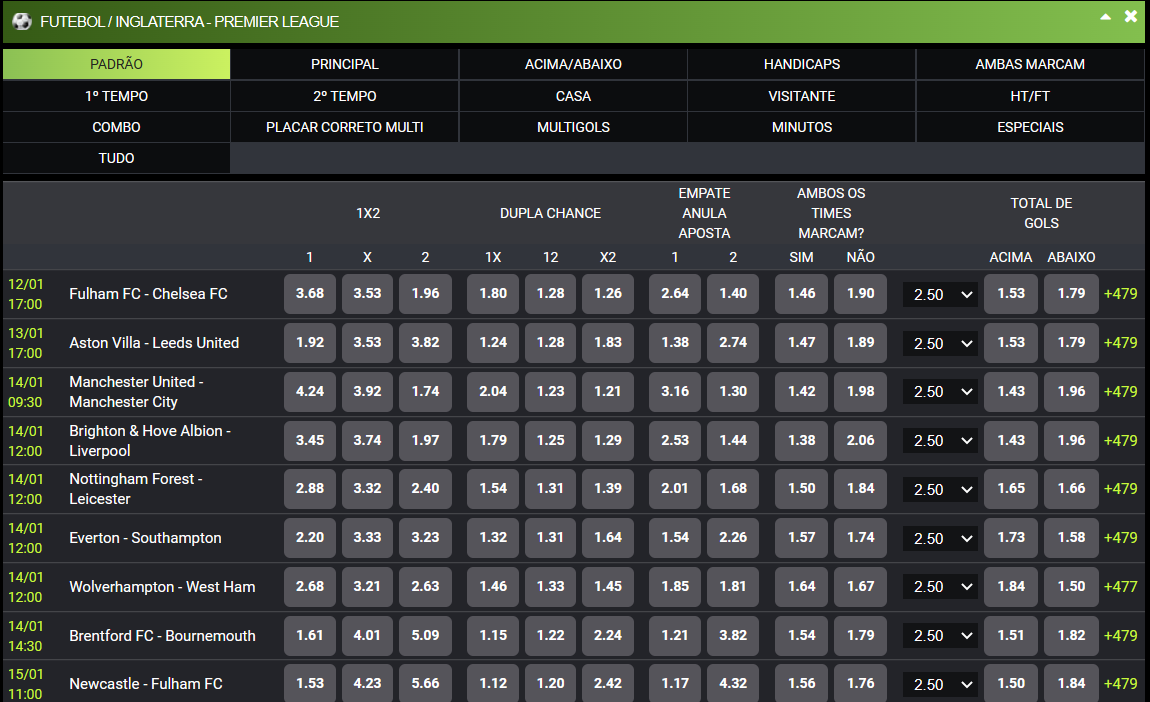Image resolution: width=1150 pixels, height=702 pixels.
Task: Select over 2.50 goals at 1.84 for Wolverhampton
Action: [1011, 587]
